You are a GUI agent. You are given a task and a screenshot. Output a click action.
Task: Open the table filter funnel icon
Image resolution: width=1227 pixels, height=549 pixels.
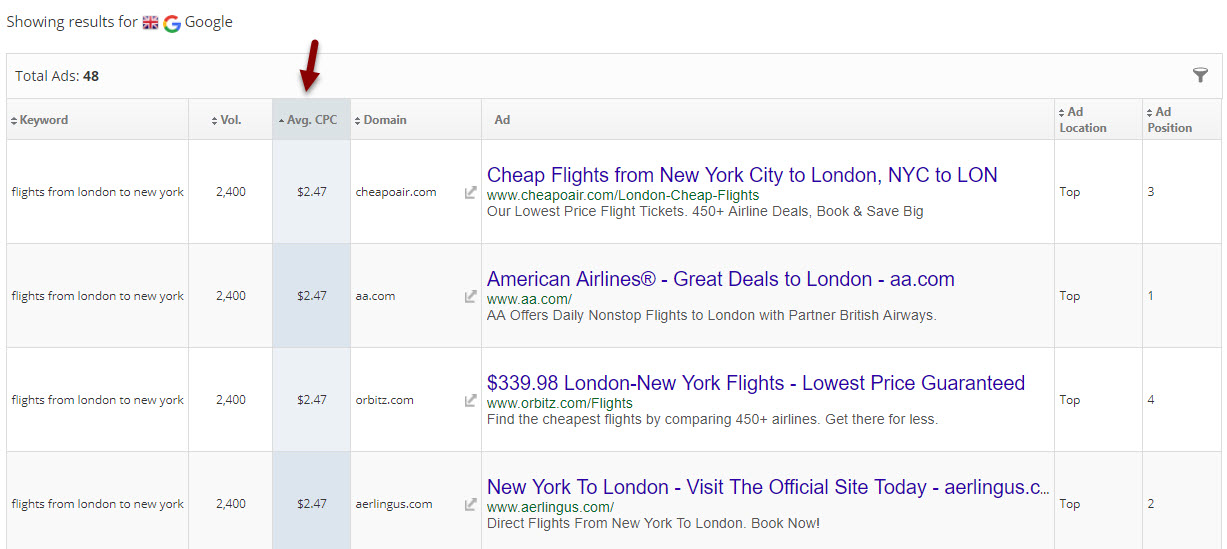tap(1200, 76)
